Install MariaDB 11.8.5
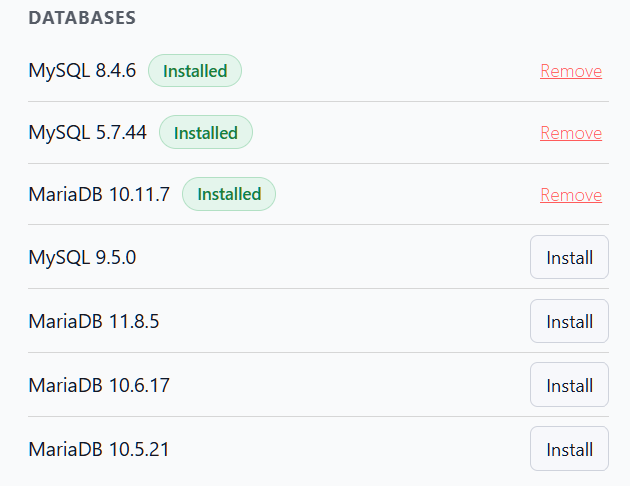The image size is (630, 486). point(569,321)
